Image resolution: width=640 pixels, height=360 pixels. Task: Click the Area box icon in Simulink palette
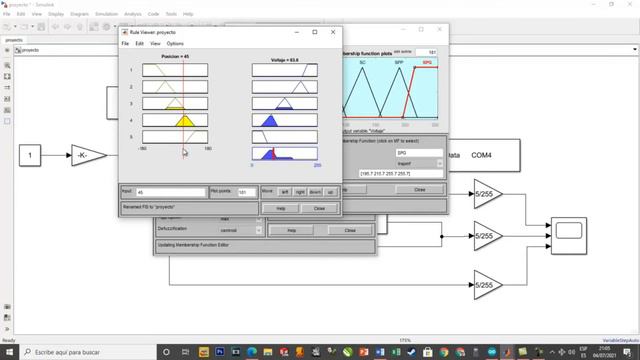[x=7, y=121]
